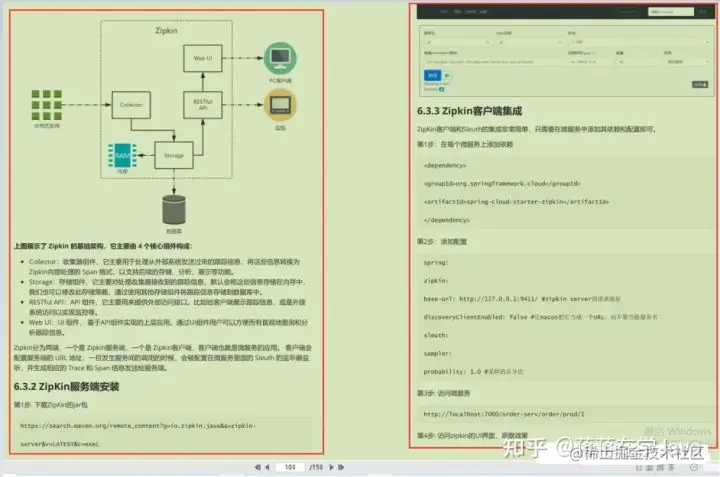Go to the first page using the rewind icon
720x477 pixels.
pos(257,467)
